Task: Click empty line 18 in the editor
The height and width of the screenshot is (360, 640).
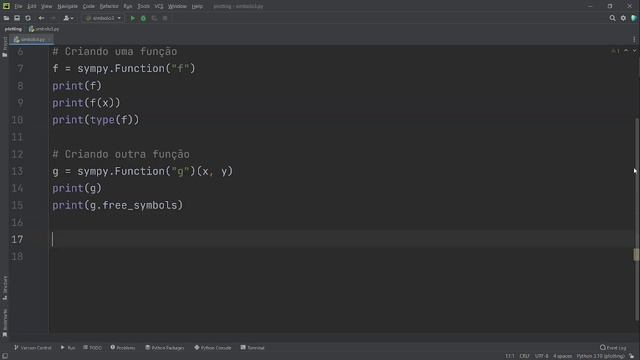Action: click(342, 257)
